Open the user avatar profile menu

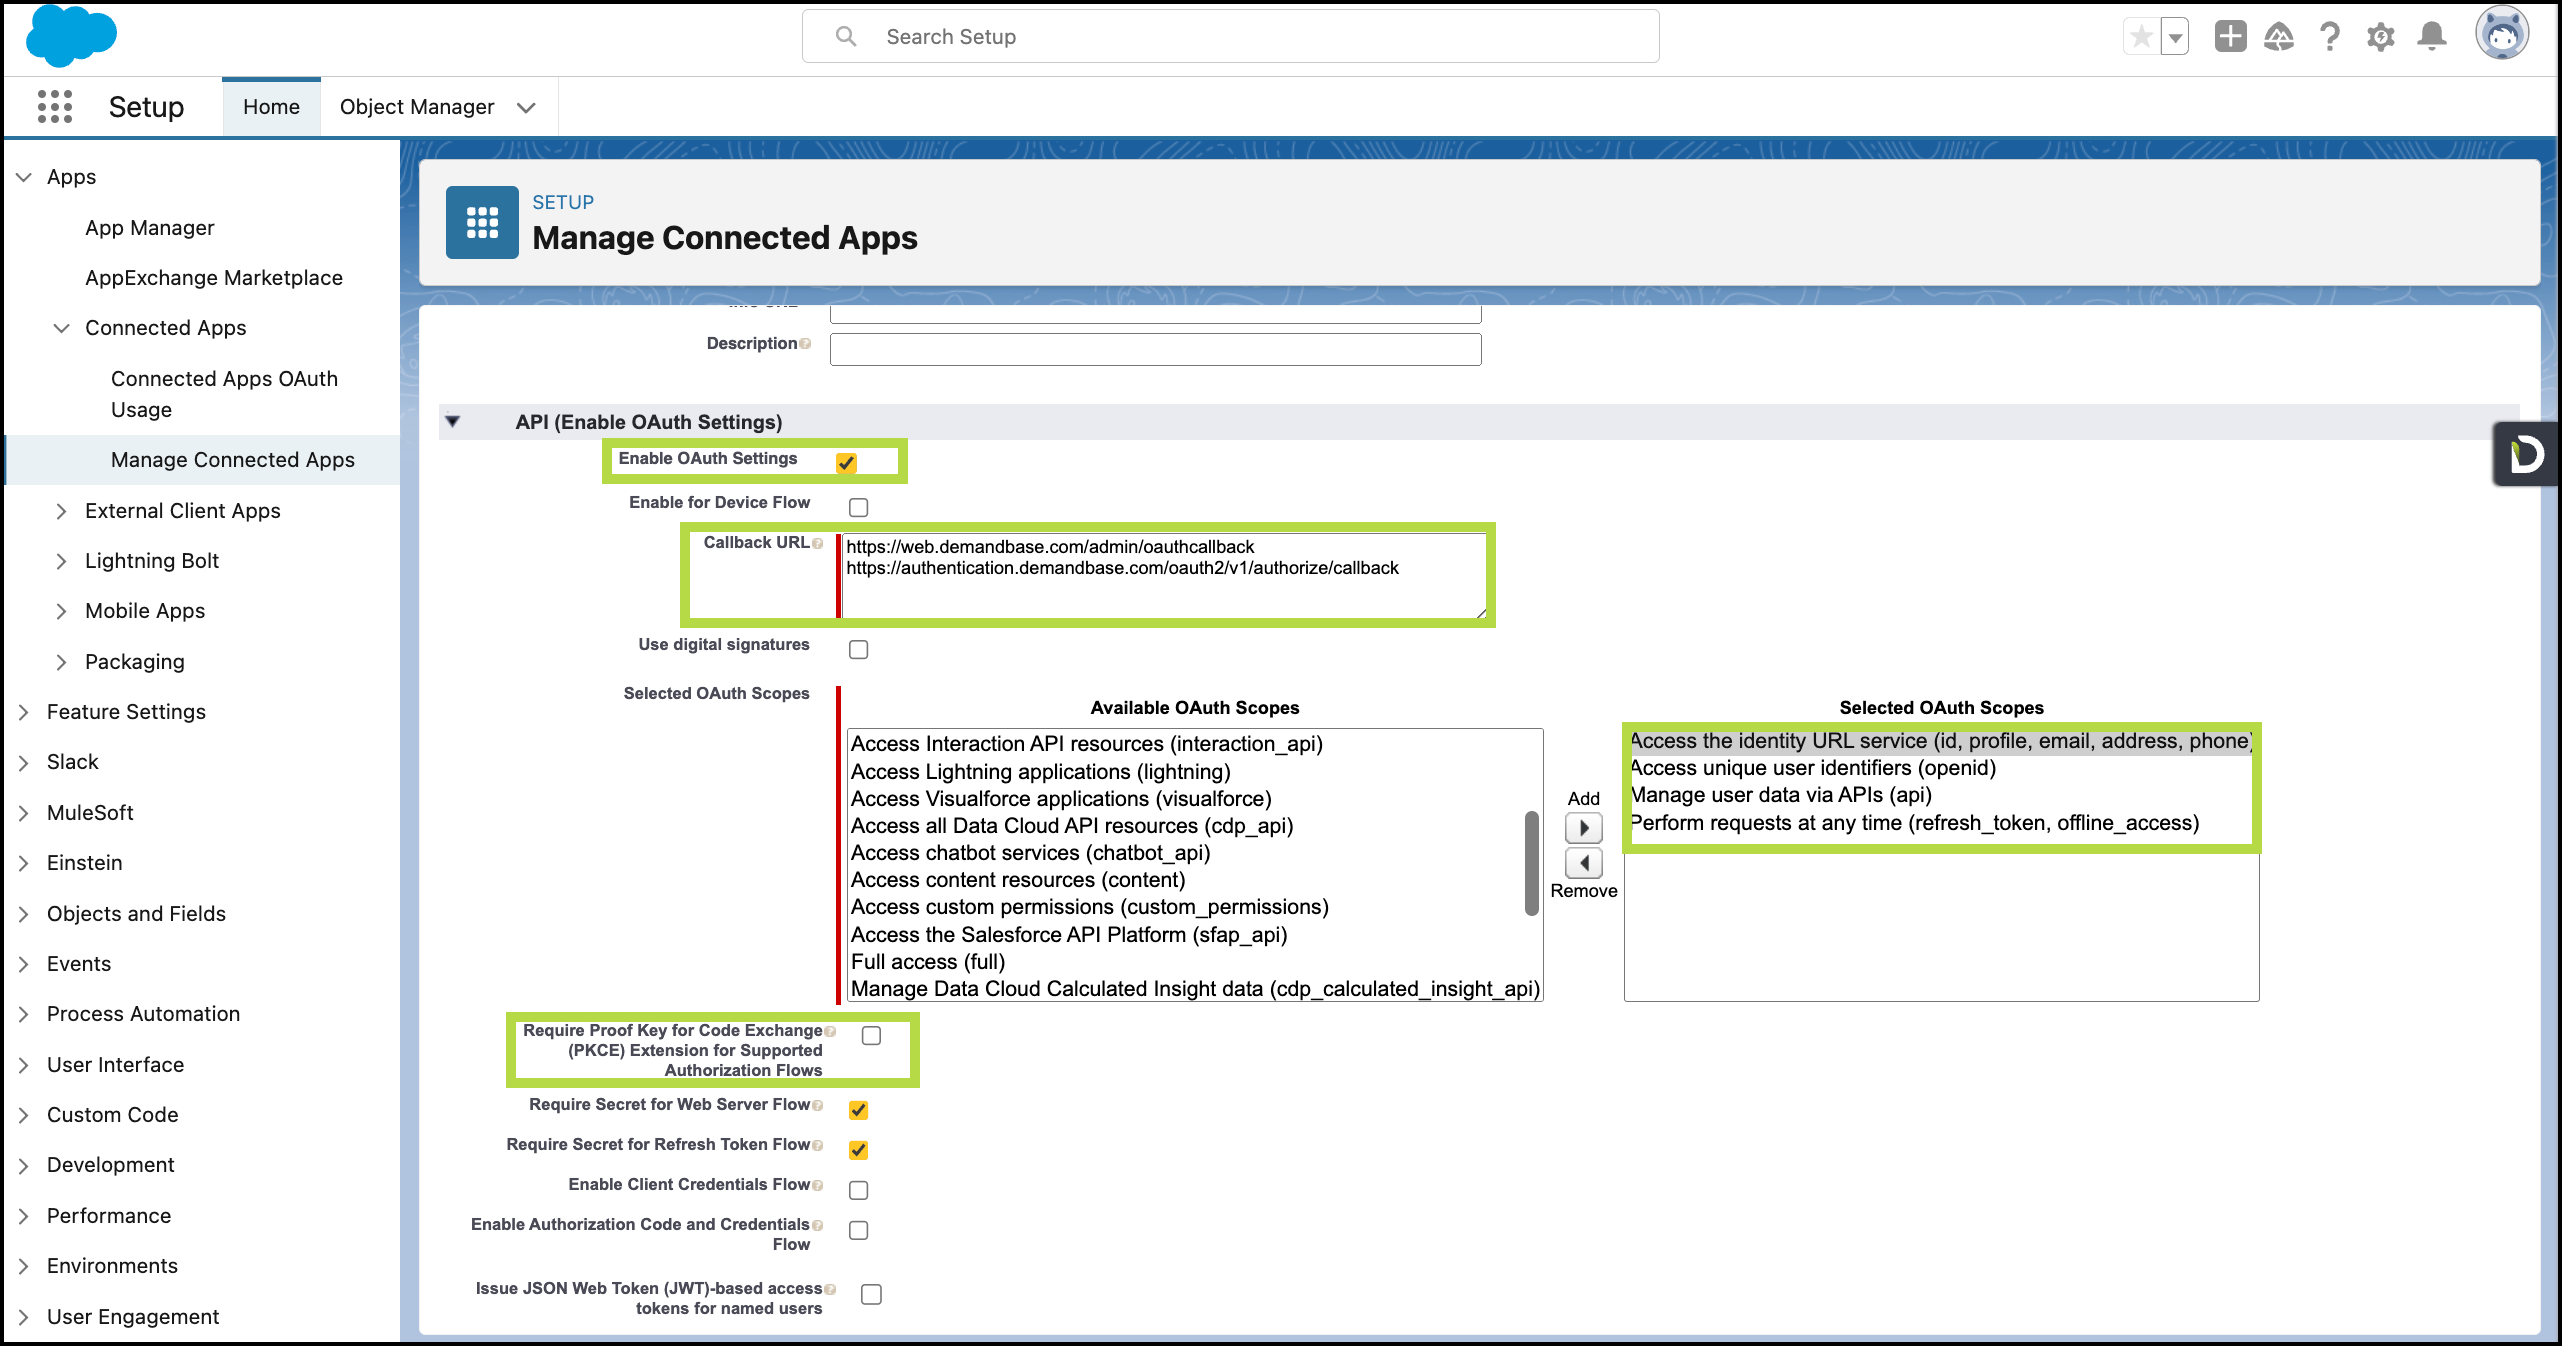2502,35
